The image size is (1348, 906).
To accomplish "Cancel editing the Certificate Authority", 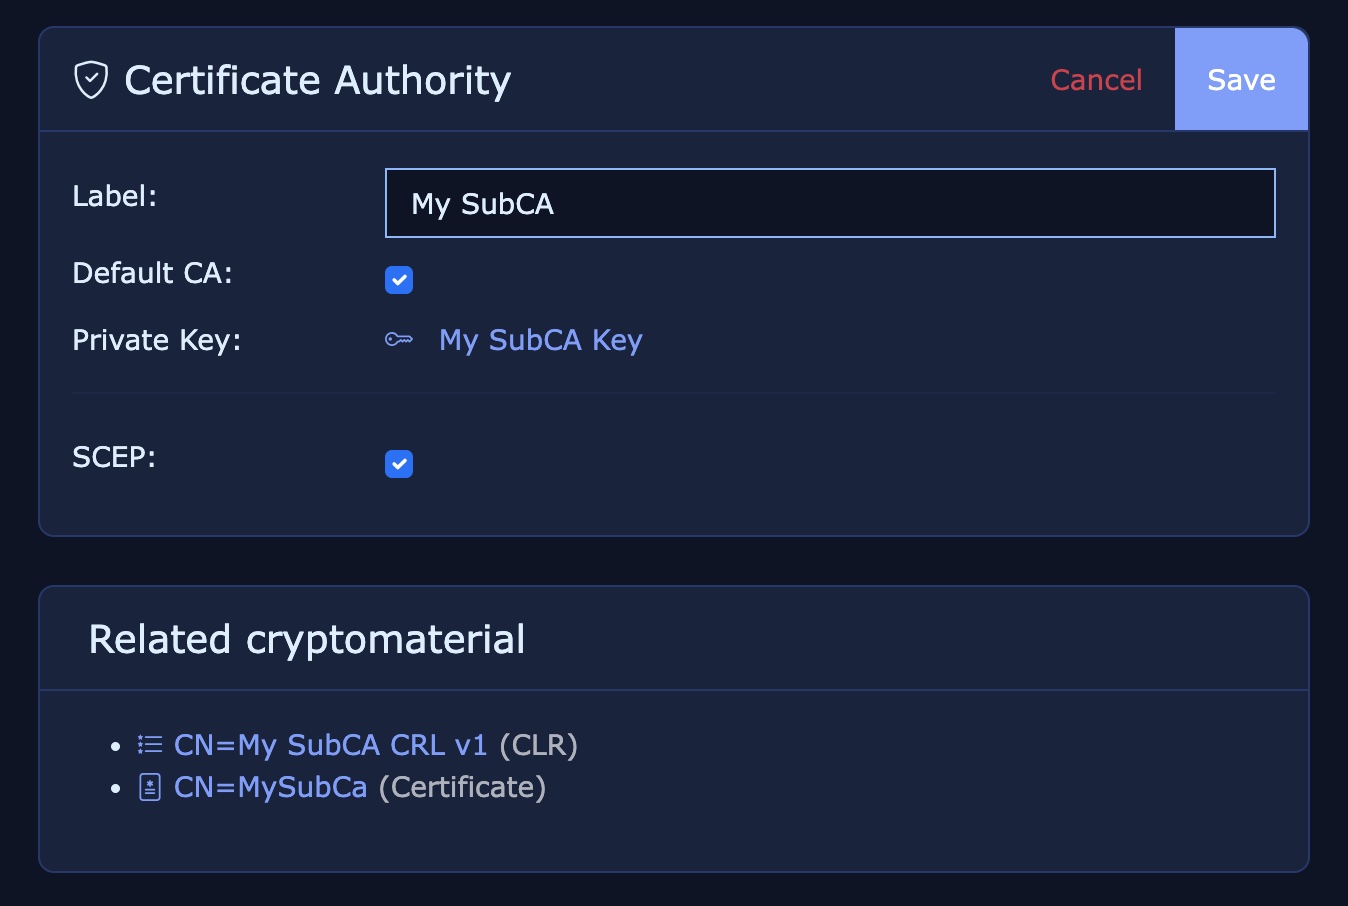I will pyautogui.click(x=1096, y=80).
